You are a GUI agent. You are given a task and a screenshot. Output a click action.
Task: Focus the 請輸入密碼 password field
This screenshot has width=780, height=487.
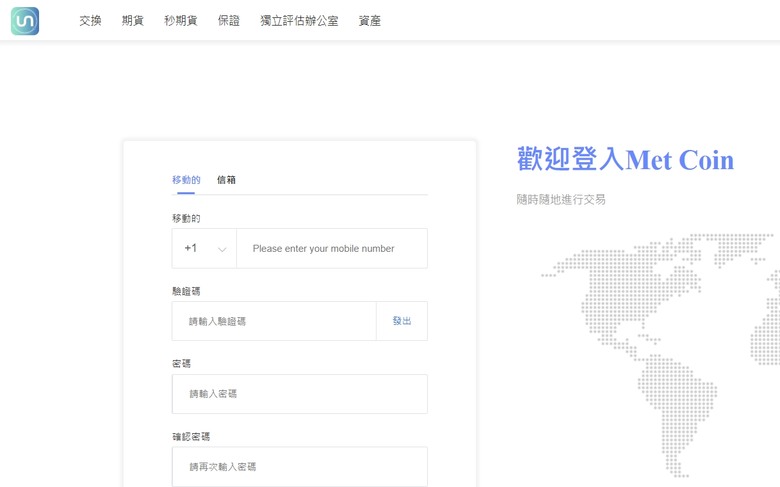coord(299,394)
